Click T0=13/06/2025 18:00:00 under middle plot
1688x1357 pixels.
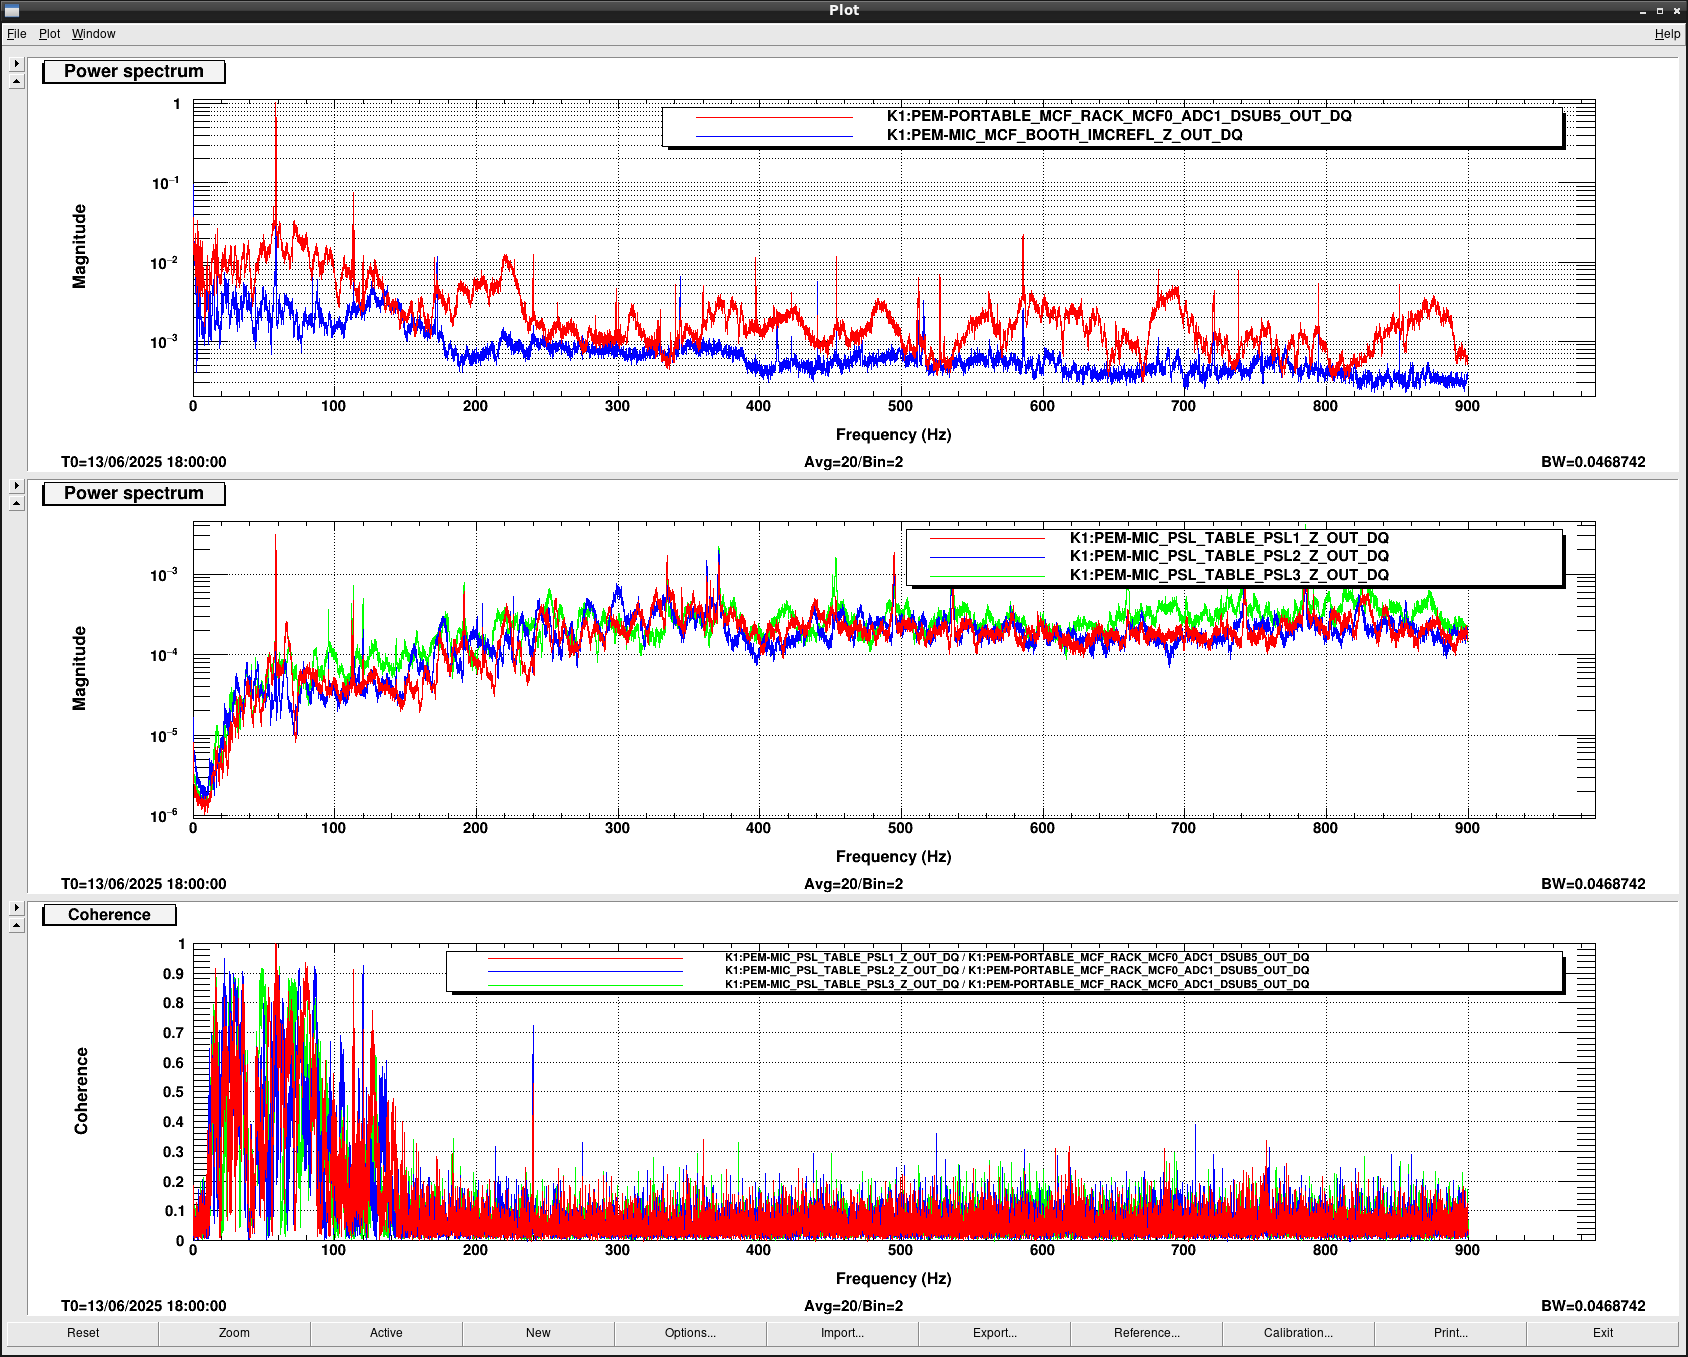pos(144,884)
